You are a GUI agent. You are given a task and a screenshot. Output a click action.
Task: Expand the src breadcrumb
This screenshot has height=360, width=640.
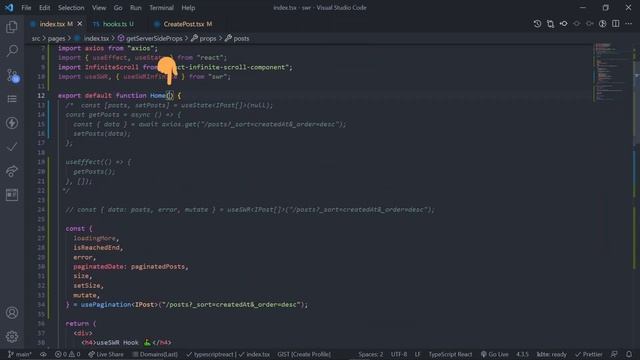(36, 38)
